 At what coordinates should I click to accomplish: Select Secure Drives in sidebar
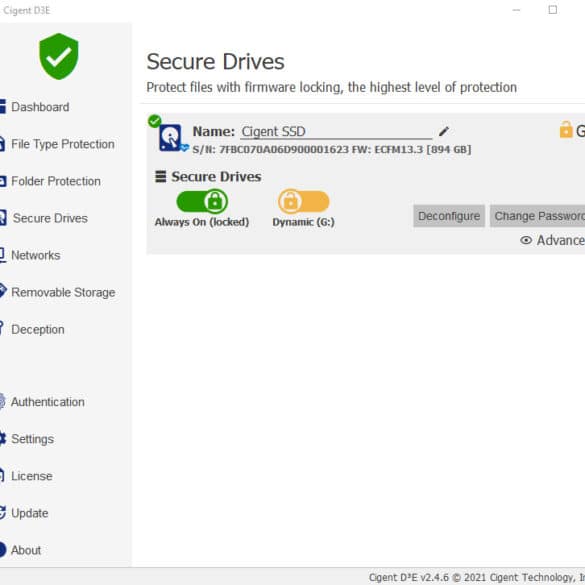[x=50, y=218]
